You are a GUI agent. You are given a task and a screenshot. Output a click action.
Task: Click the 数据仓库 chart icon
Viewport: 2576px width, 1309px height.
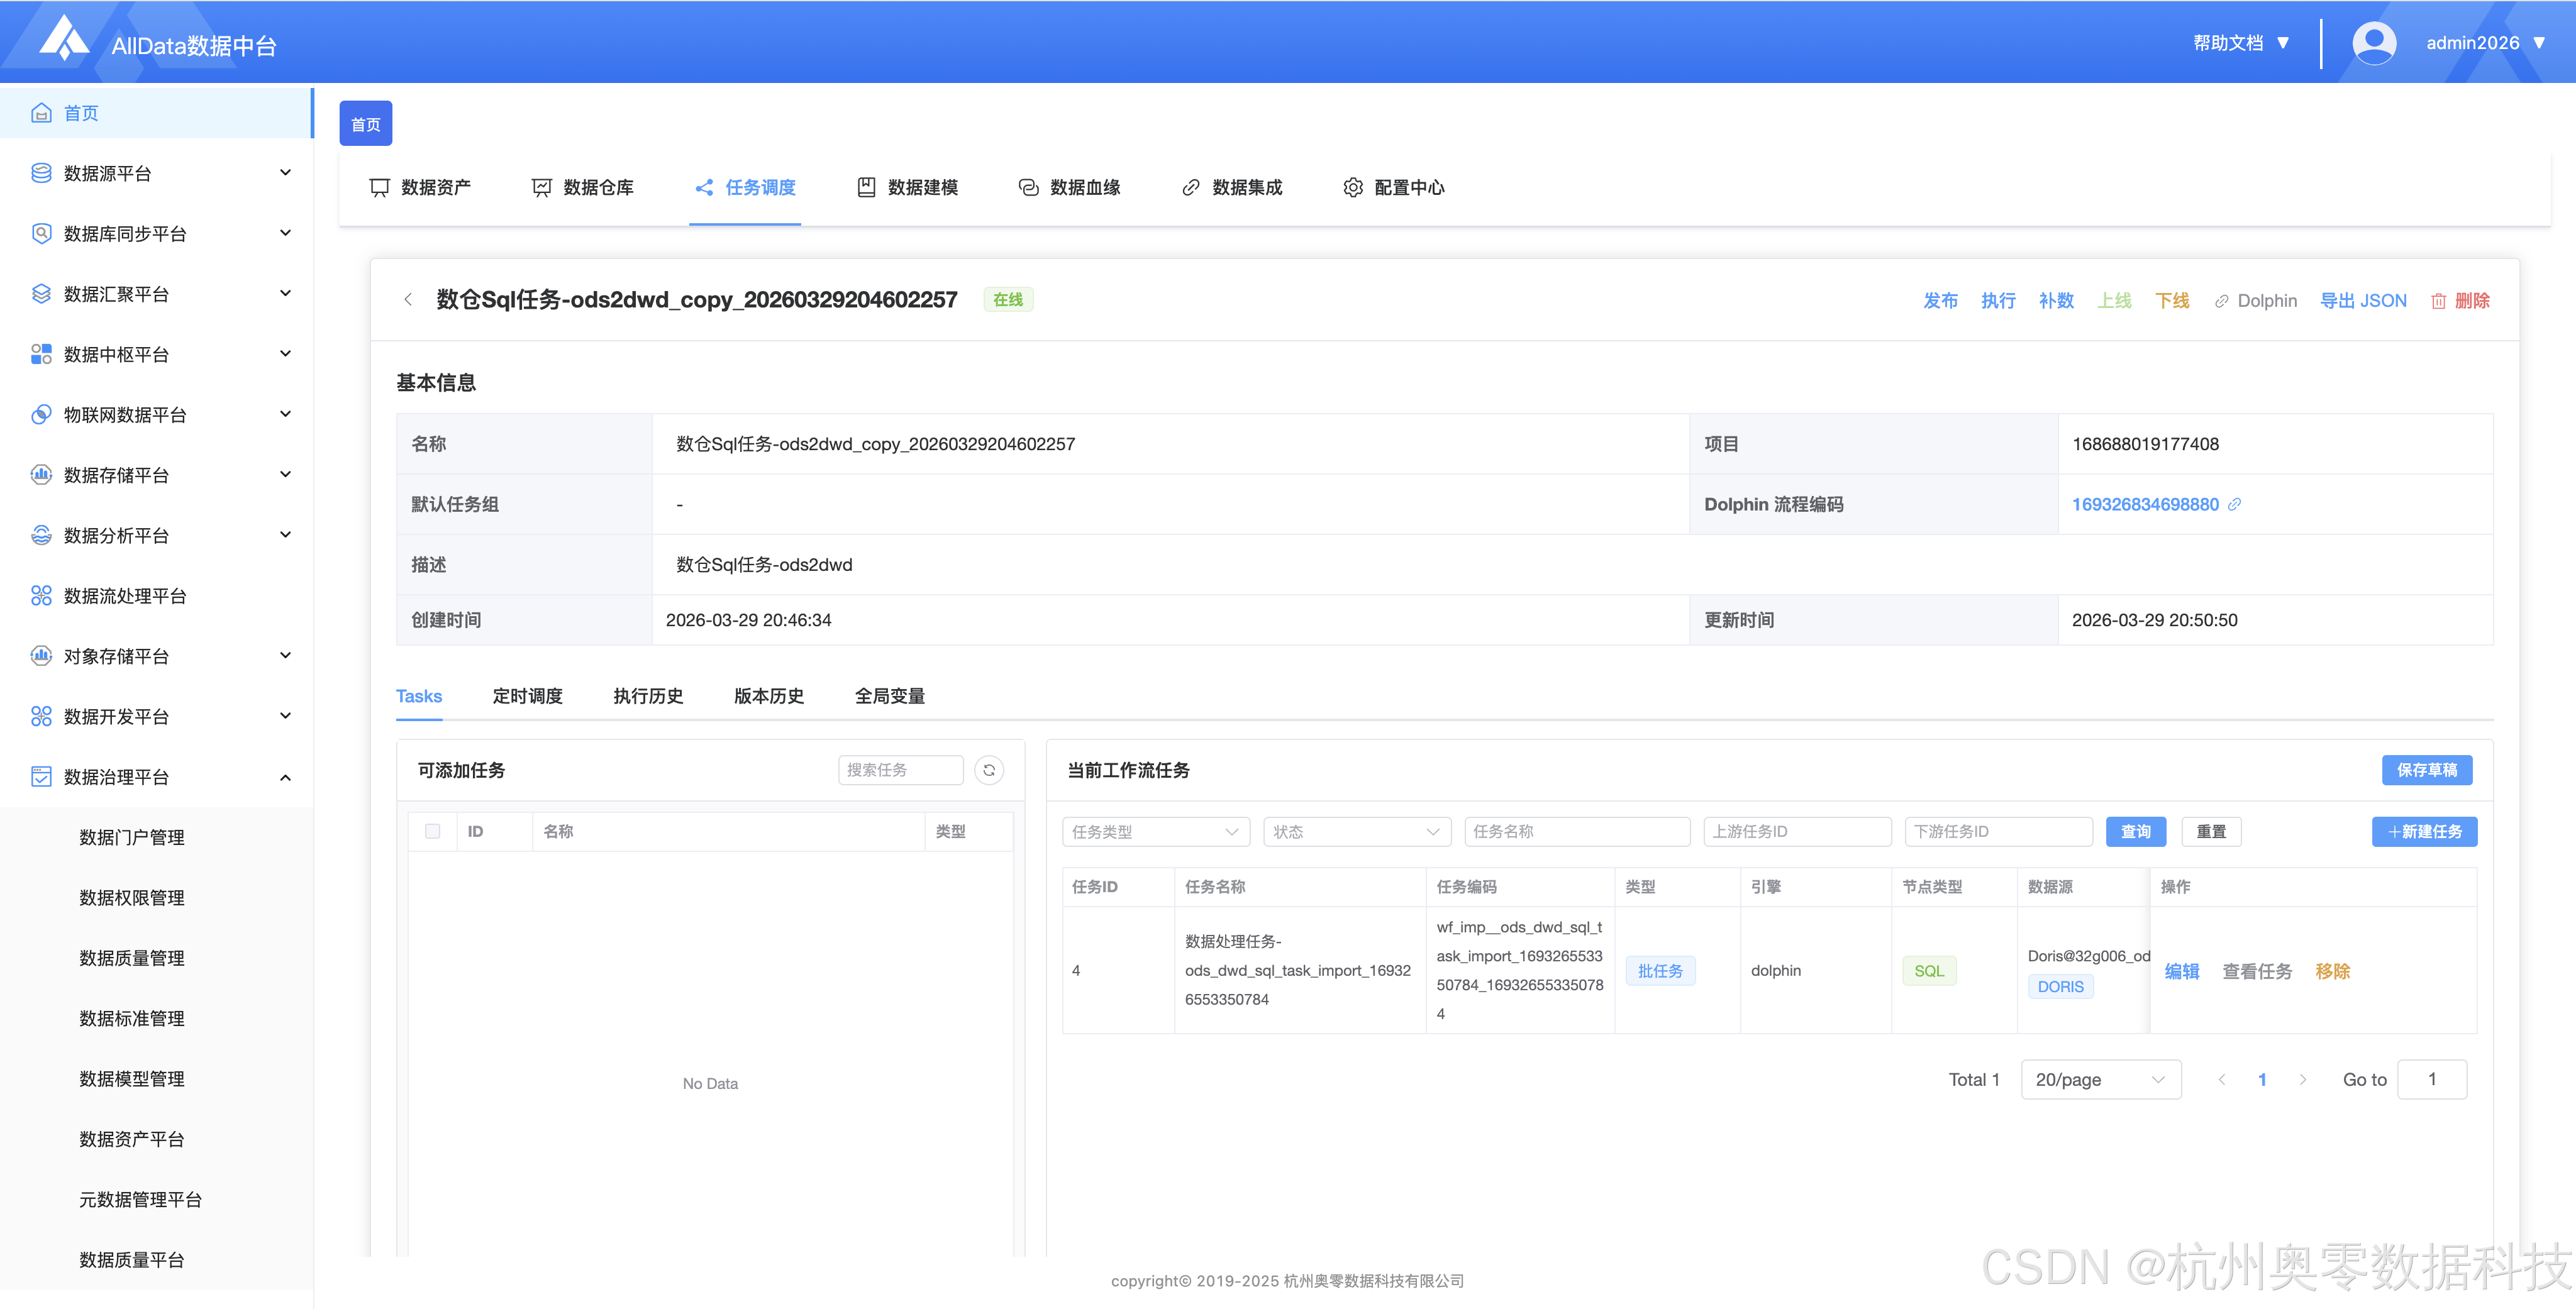542,188
